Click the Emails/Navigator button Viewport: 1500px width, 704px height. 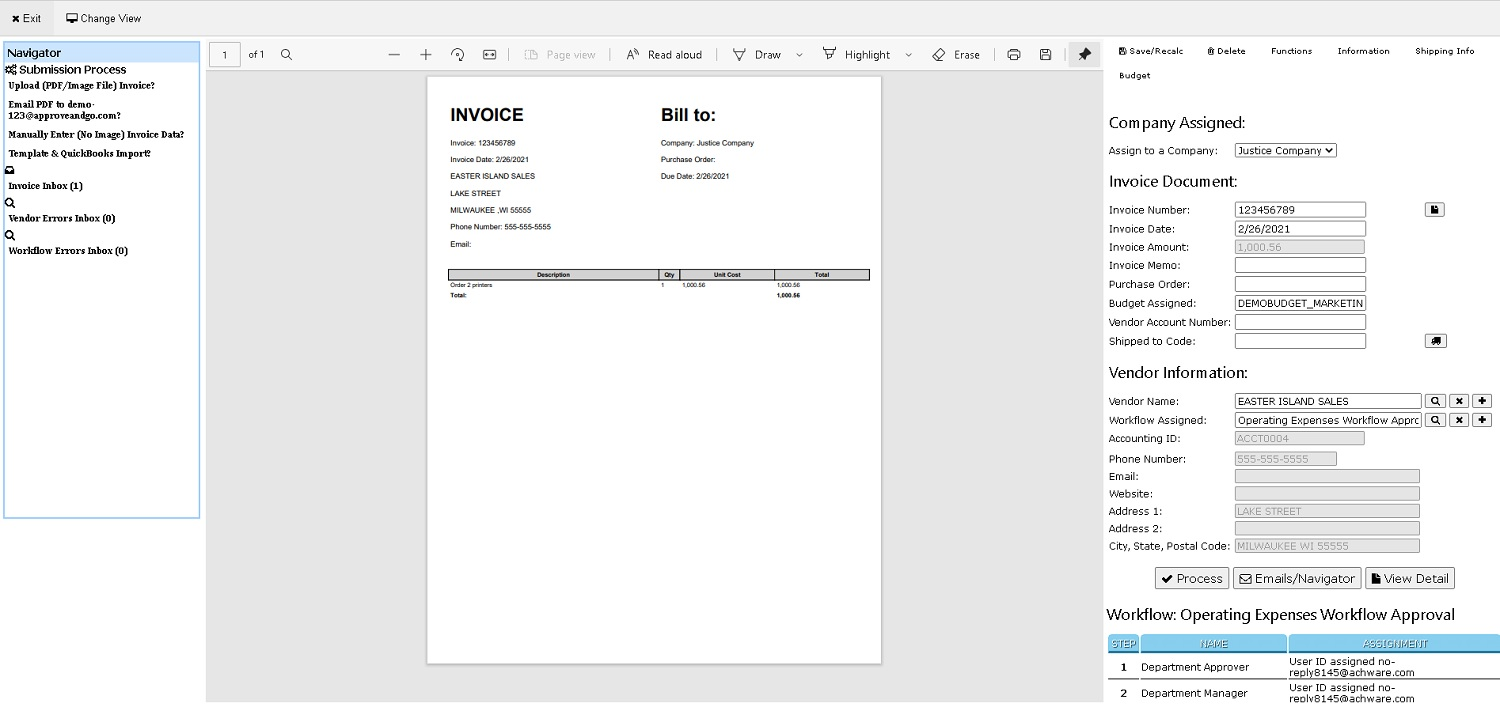[x=1297, y=579]
